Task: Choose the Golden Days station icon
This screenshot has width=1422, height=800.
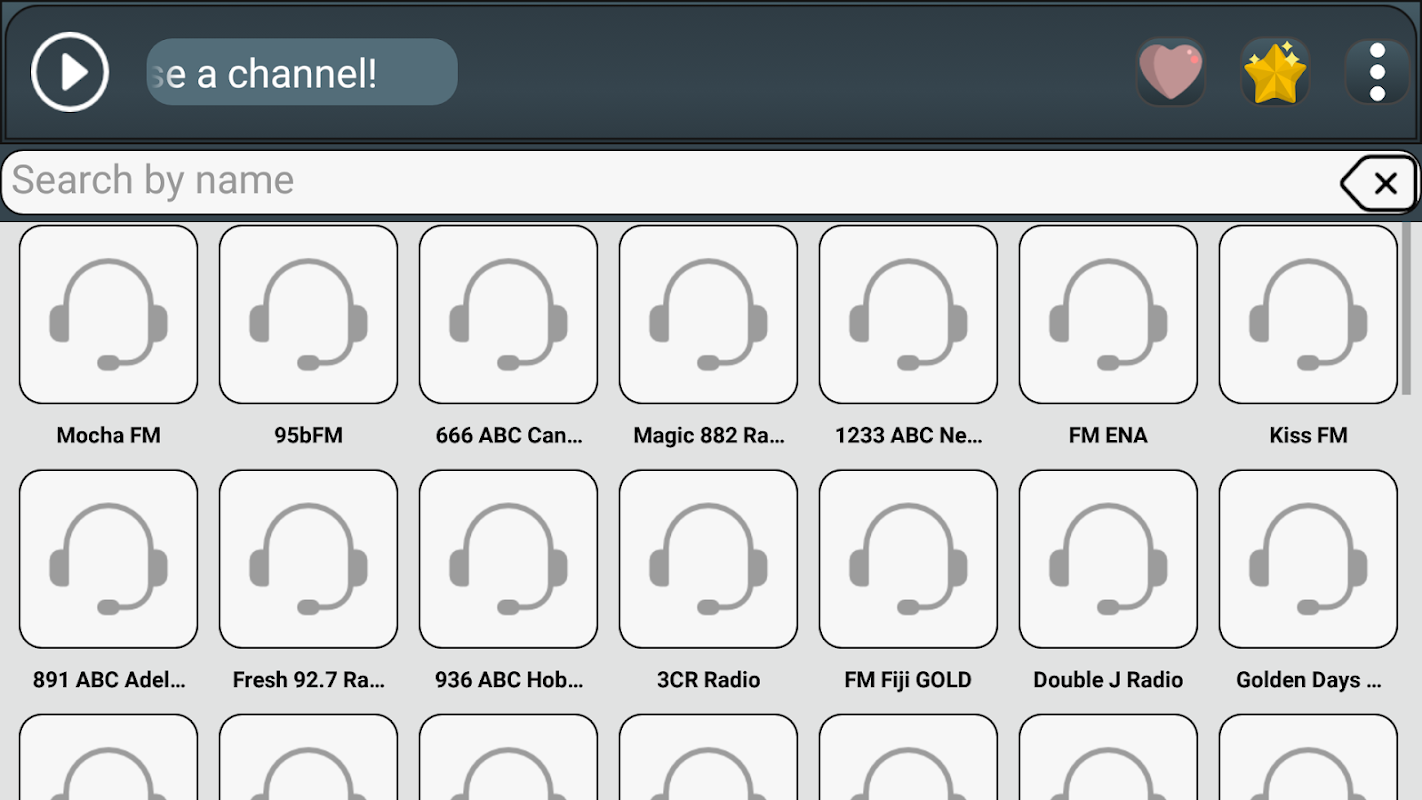Action: (1309, 559)
